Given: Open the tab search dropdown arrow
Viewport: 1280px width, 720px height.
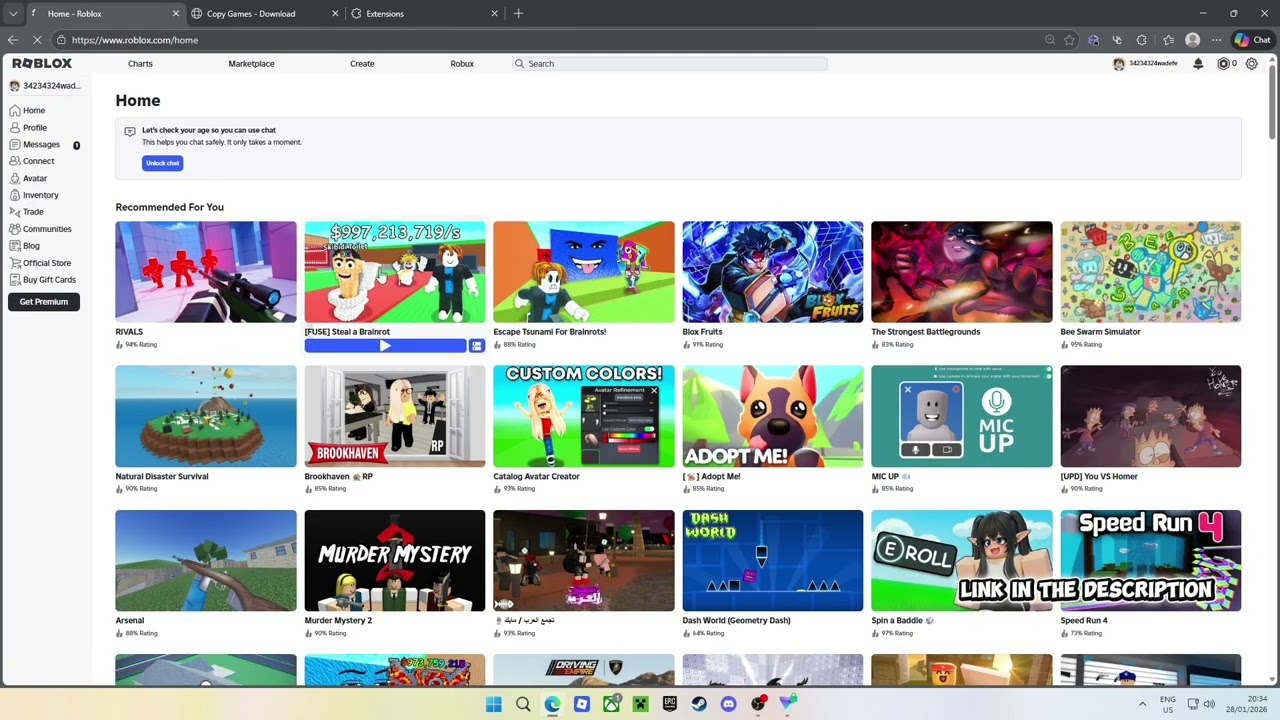Looking at the screenshot, I should point(13,14).
